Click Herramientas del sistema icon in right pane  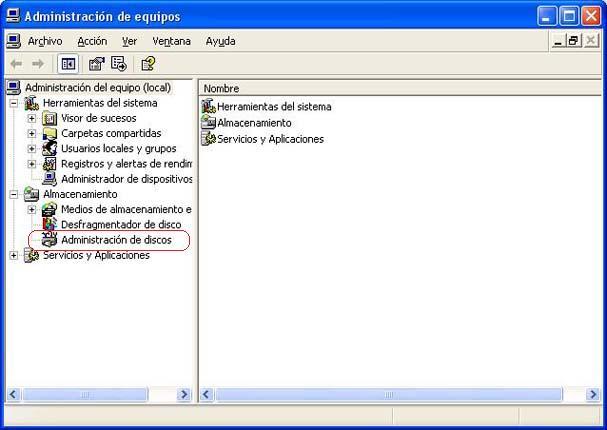(x=209, y=106)
